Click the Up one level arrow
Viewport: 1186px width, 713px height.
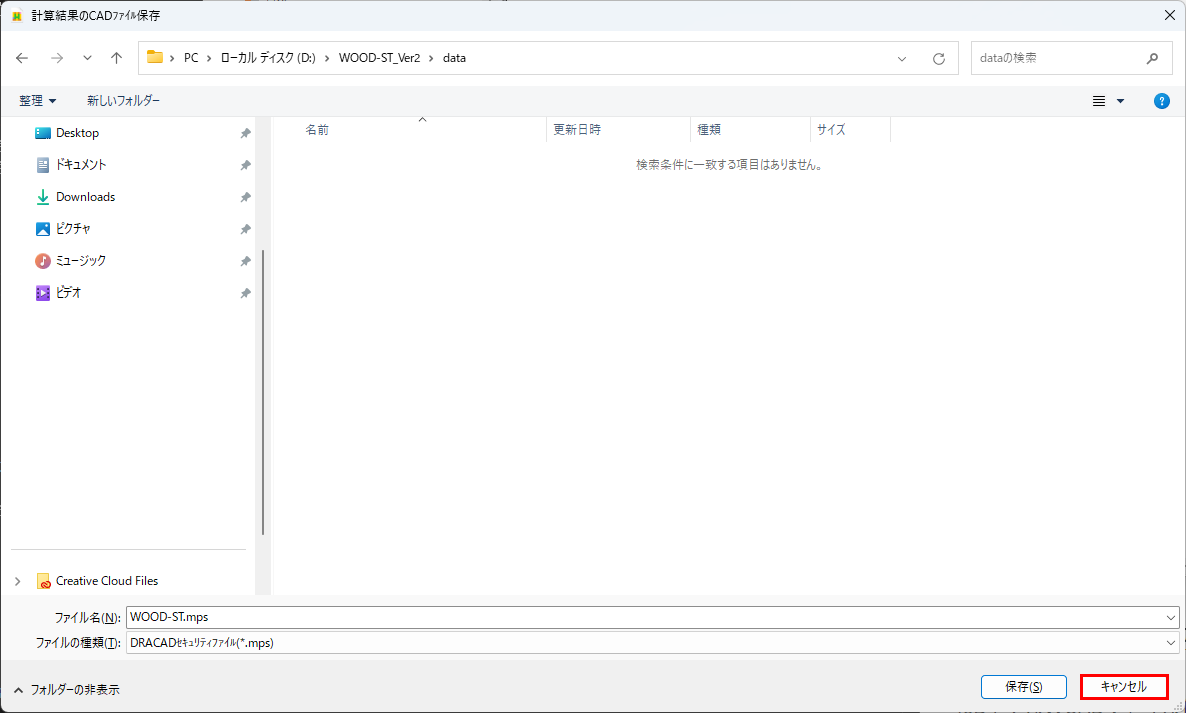point(116,58)
